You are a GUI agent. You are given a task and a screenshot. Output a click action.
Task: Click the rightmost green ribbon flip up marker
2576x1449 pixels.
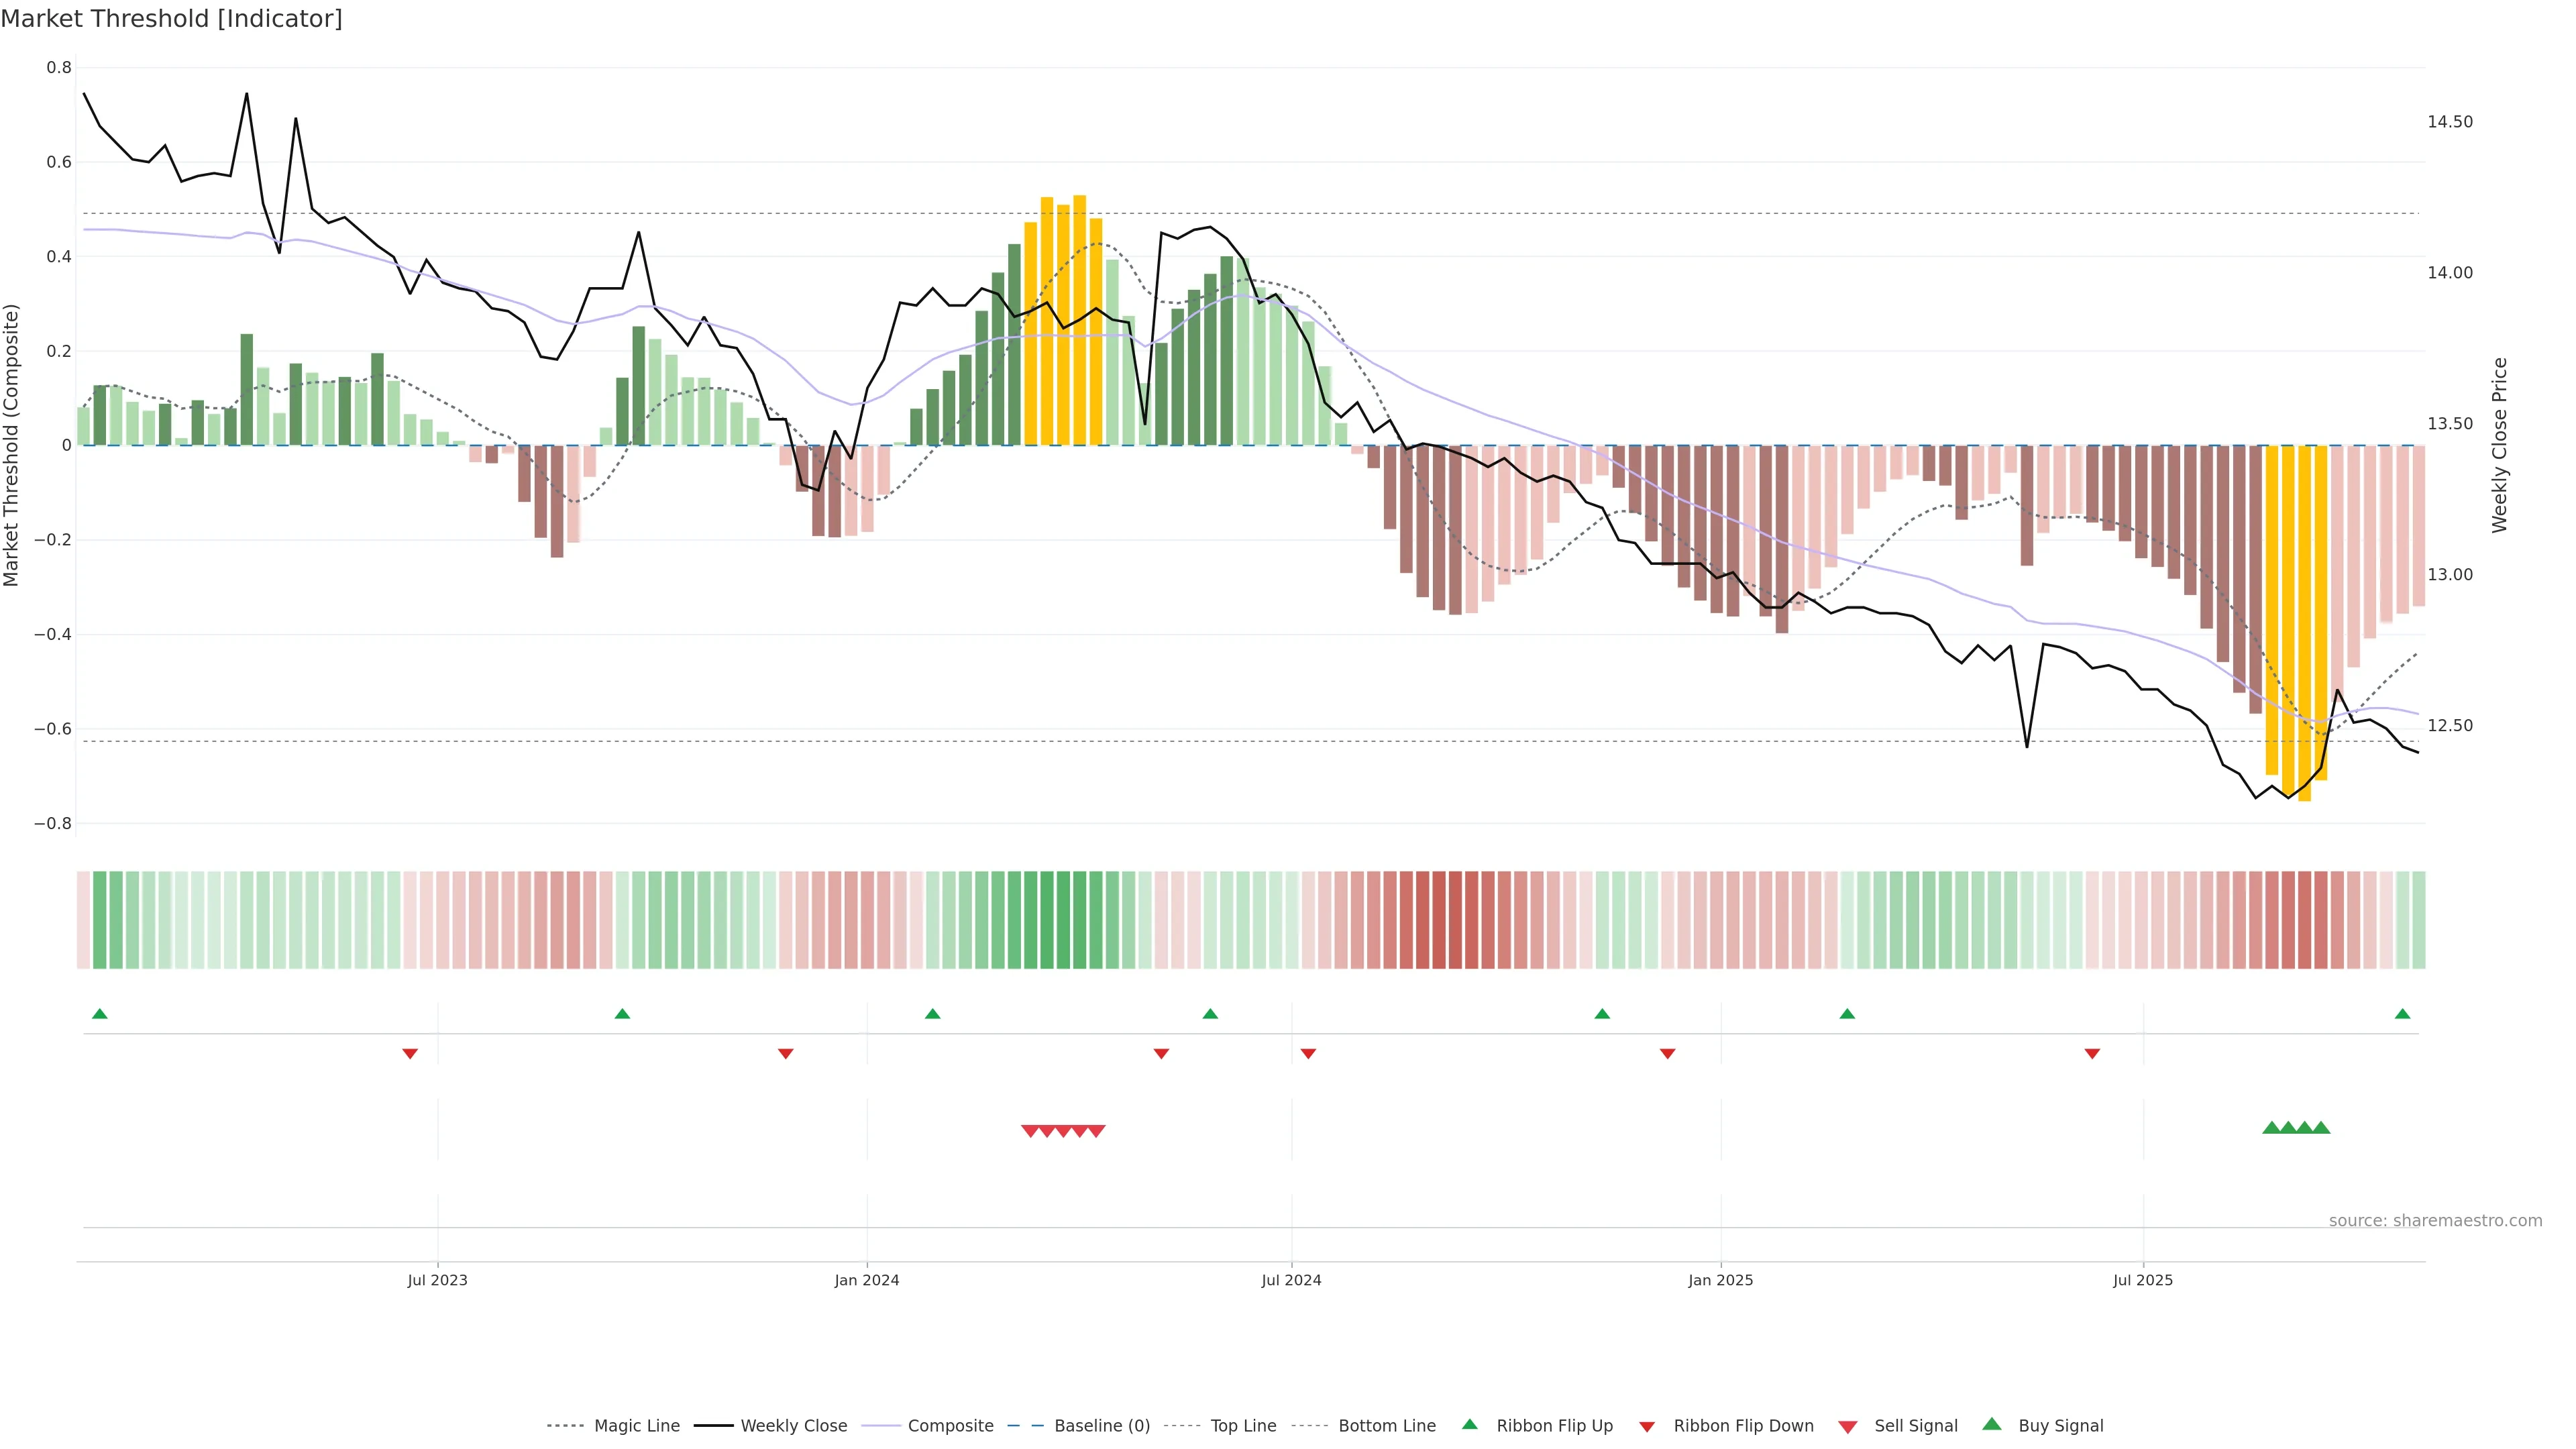(x=2402, y=1014)
